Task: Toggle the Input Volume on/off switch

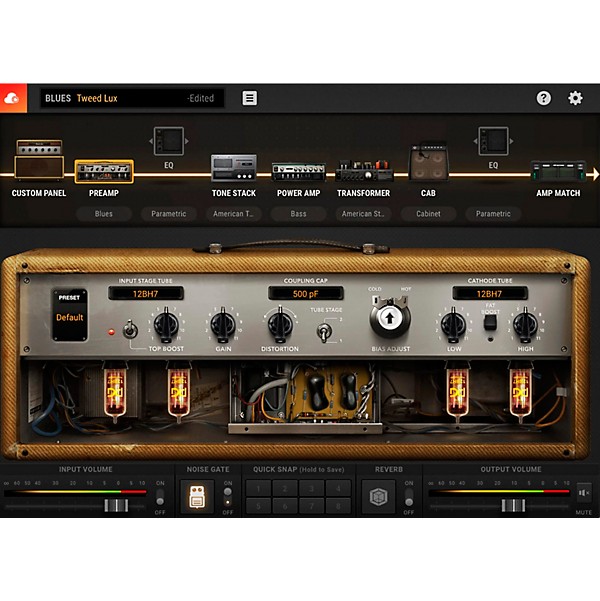Action: (159, 497)
